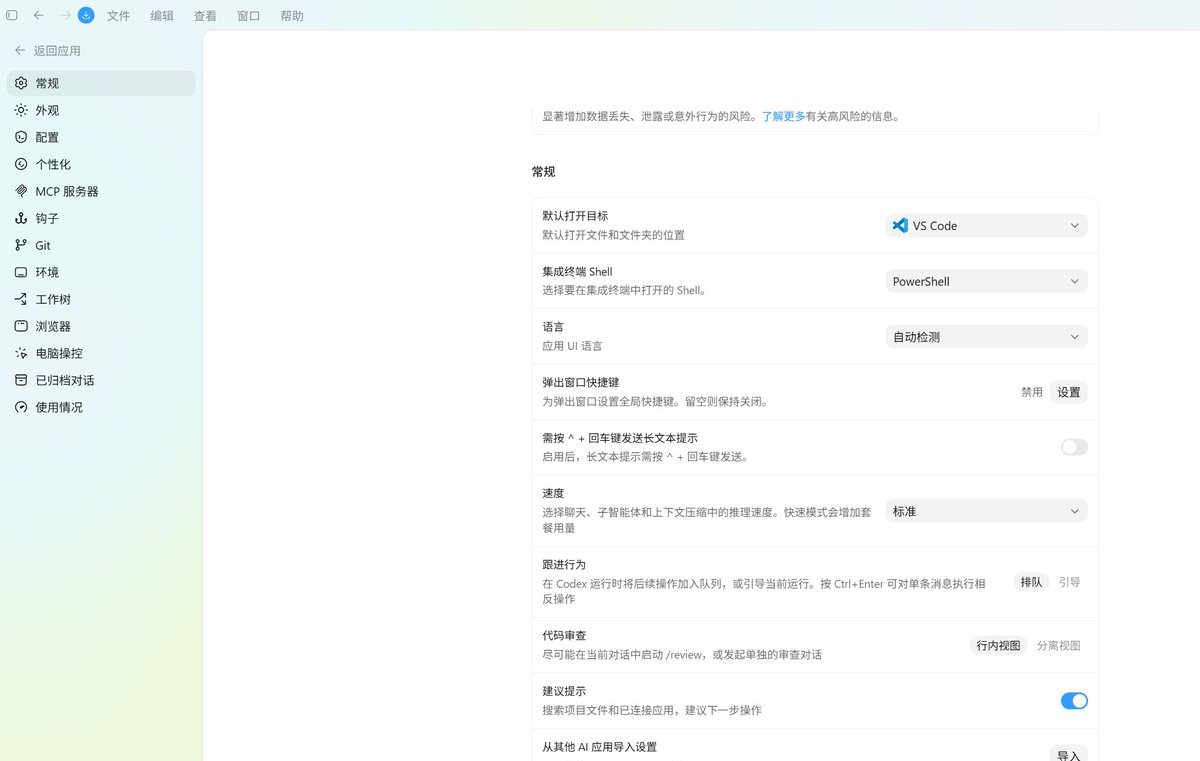Click the 已归档对话 archive icon

pyautogui.click(x=21, y=380)
